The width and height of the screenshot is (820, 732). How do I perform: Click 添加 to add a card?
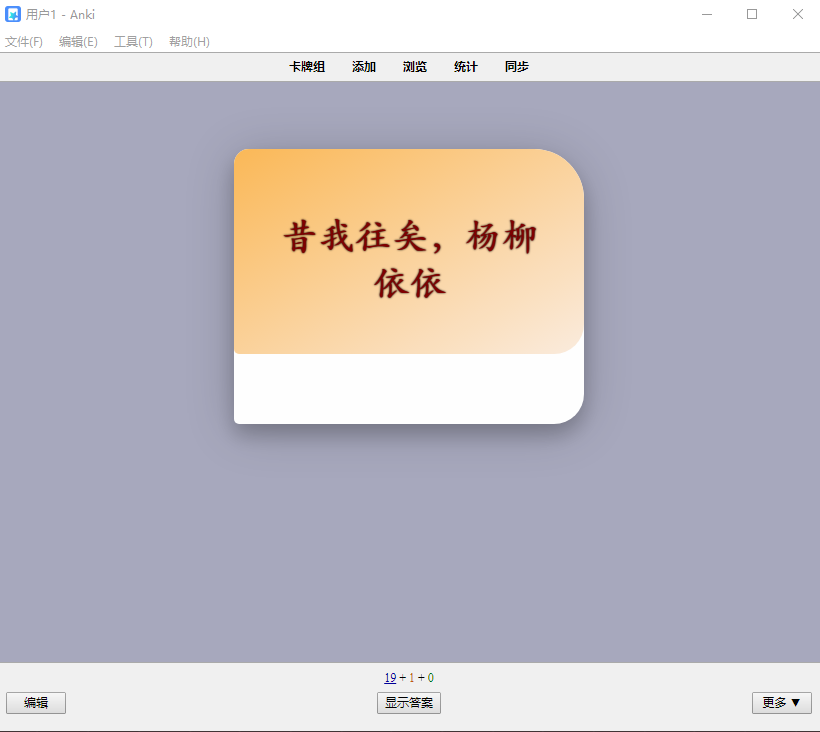(x=363, y=67)
